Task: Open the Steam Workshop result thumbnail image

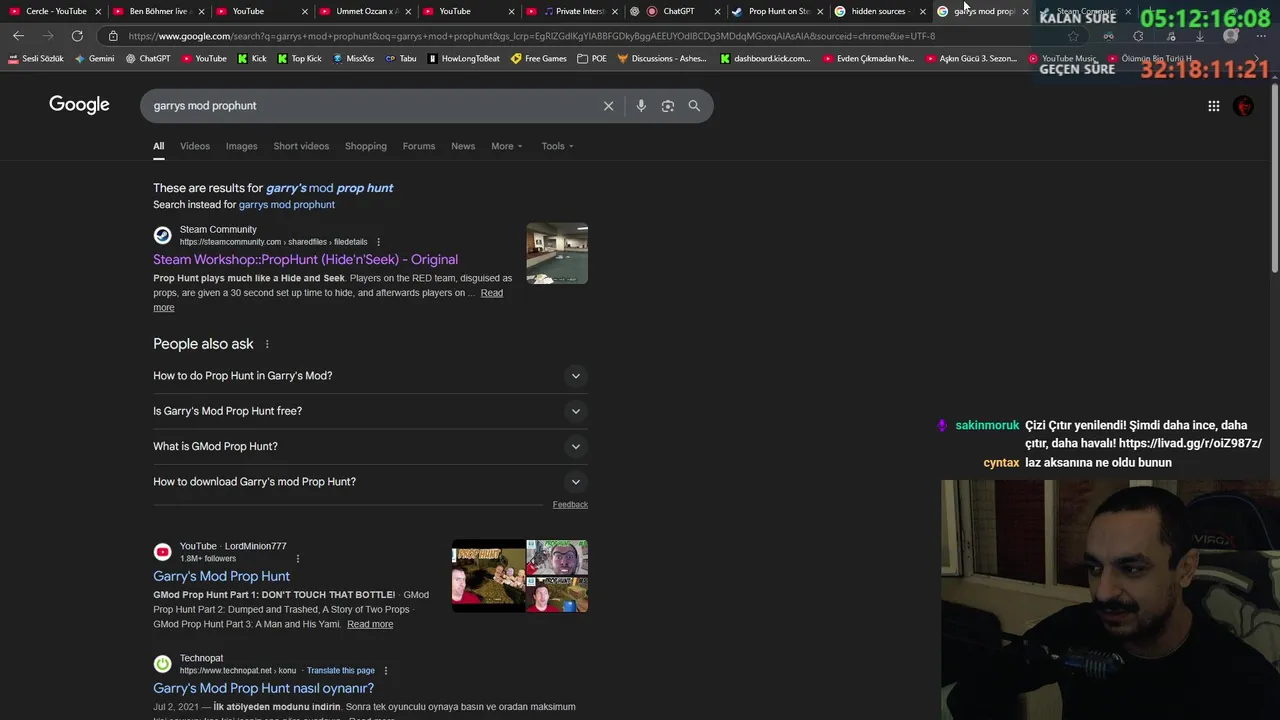Action: [557, 253]
